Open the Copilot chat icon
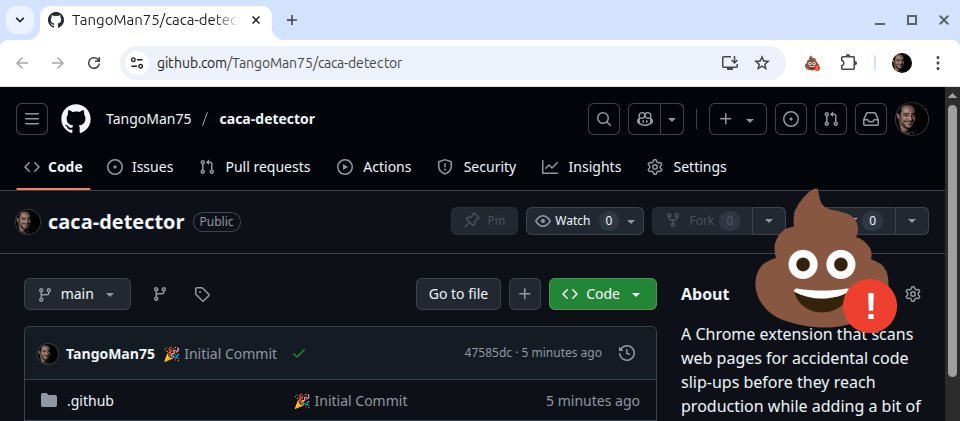This screenshot has width=960, height=421. point(645,119)
